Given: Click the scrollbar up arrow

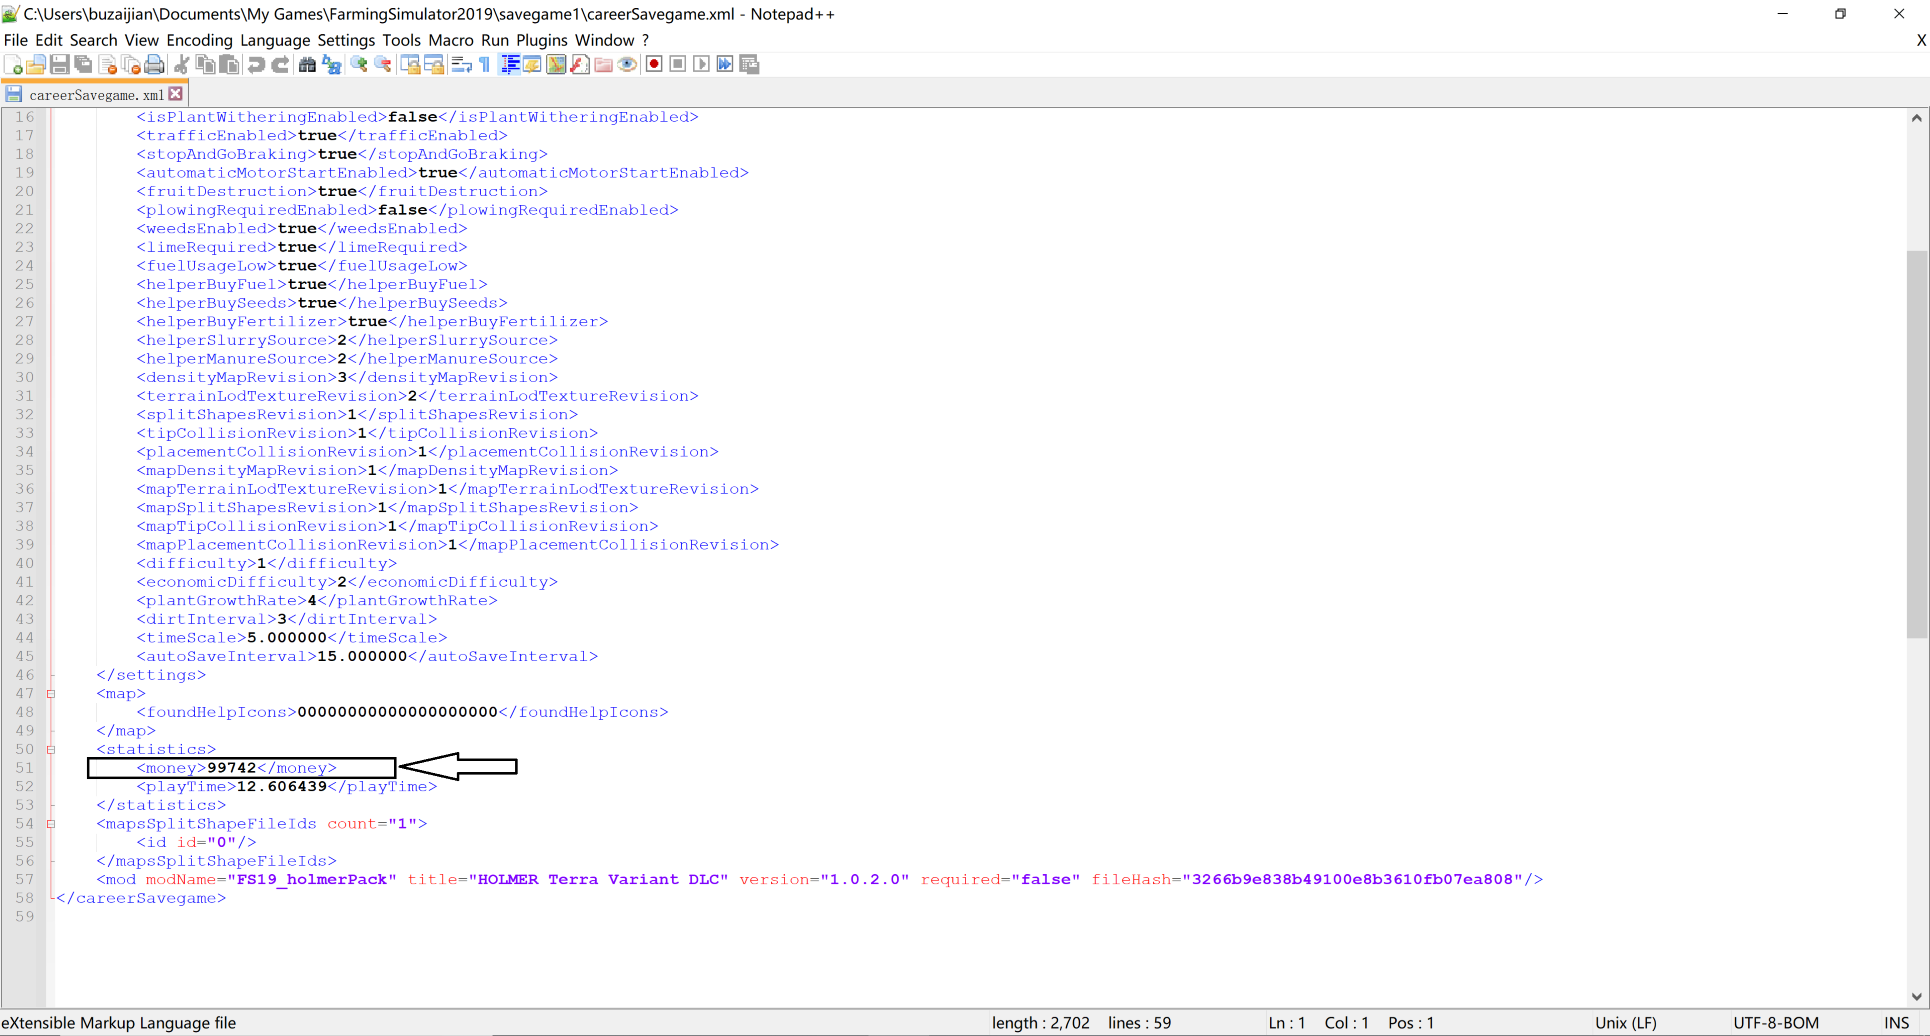Looking at the screenshot, I should (1917, 118).
